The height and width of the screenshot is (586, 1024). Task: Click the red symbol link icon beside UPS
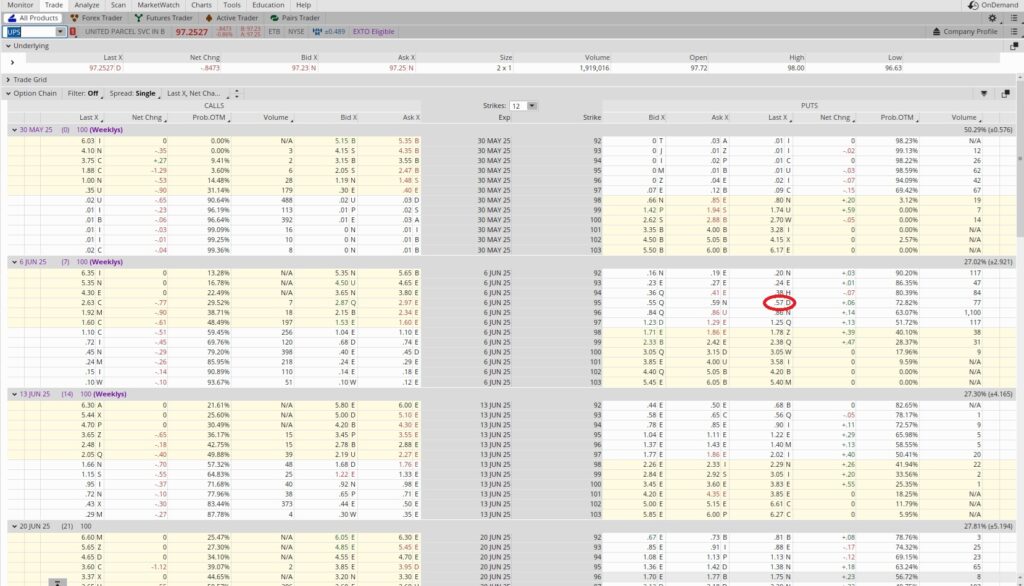click(x=73, y=31)
